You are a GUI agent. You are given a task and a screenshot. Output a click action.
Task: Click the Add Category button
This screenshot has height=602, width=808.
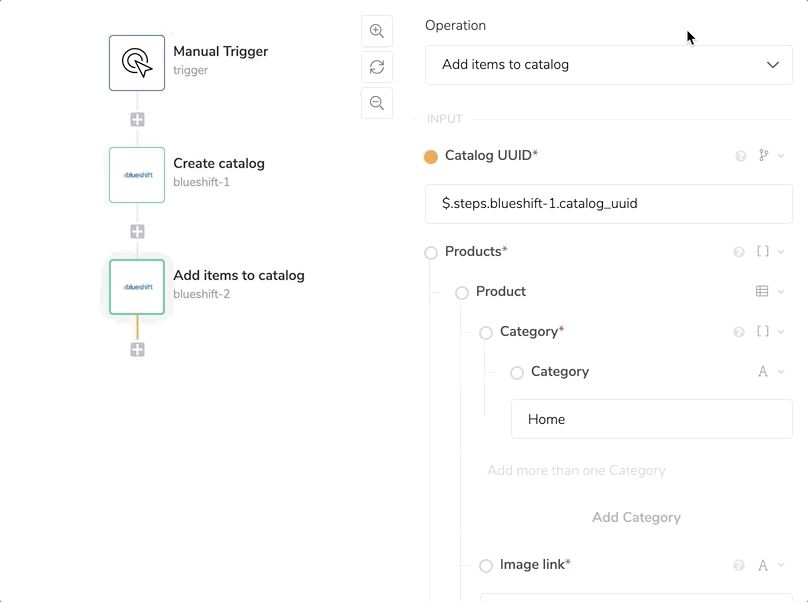tap(636, 518)
